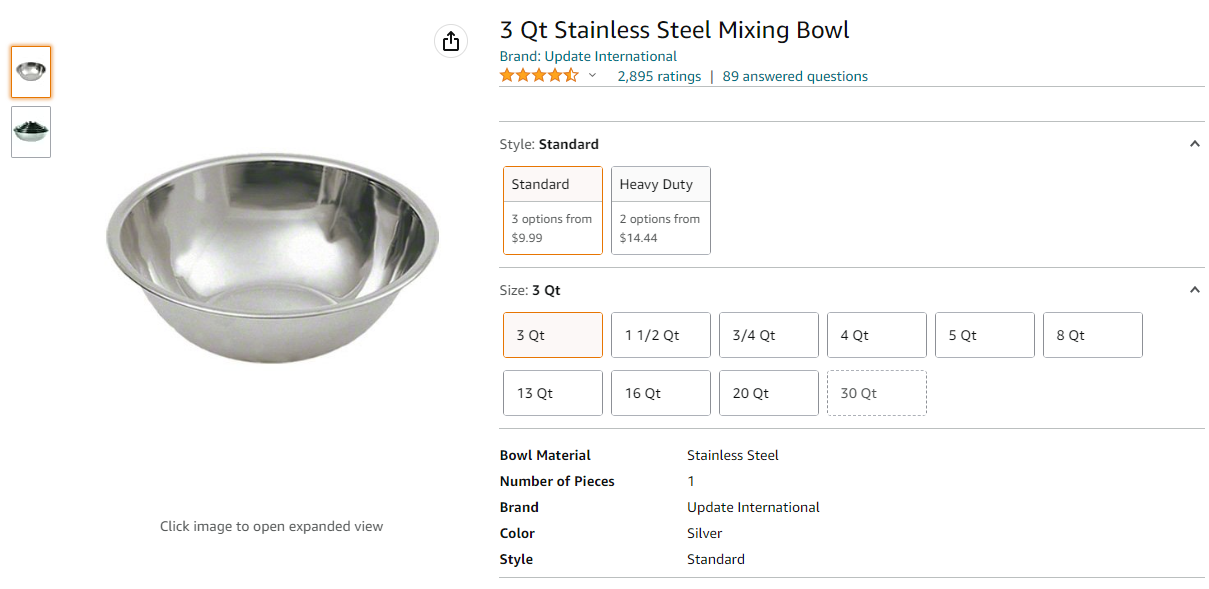1209x589 pixels.
Task: Choose the 13 Qt size
Action: [553, 393]
